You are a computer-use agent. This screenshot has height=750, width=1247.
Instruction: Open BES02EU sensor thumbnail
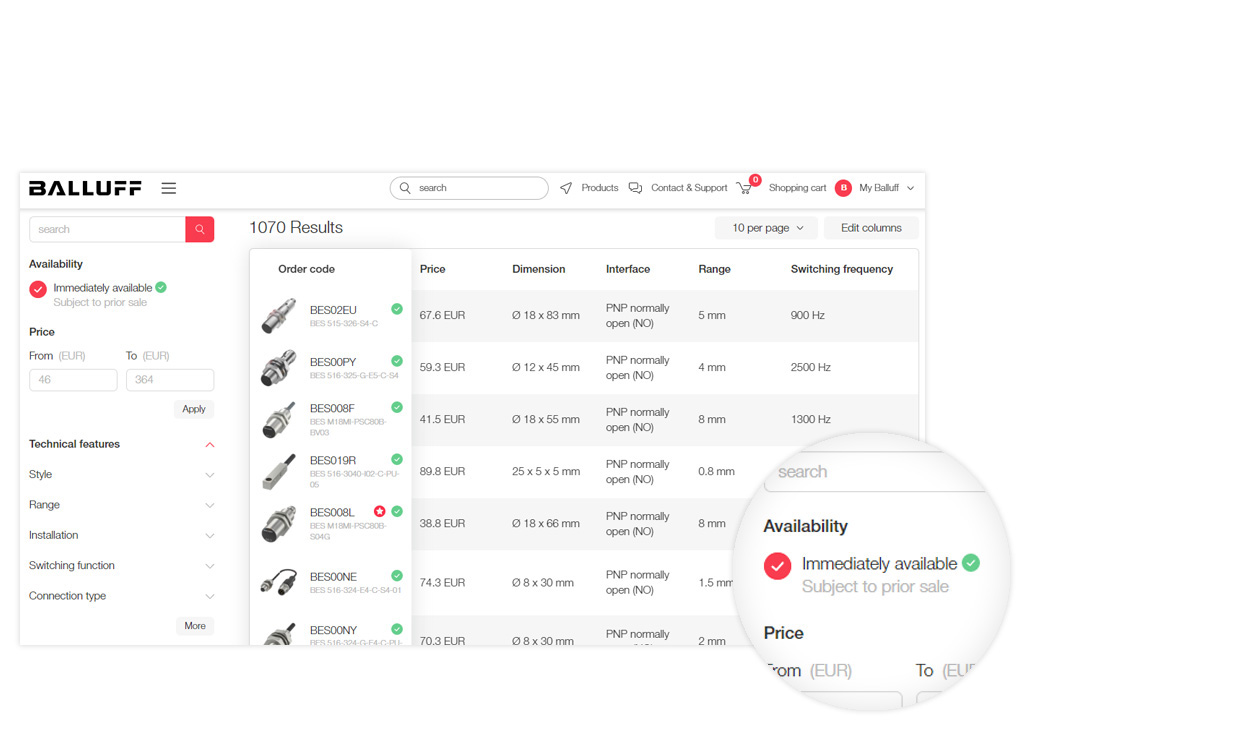pos(279,315)
